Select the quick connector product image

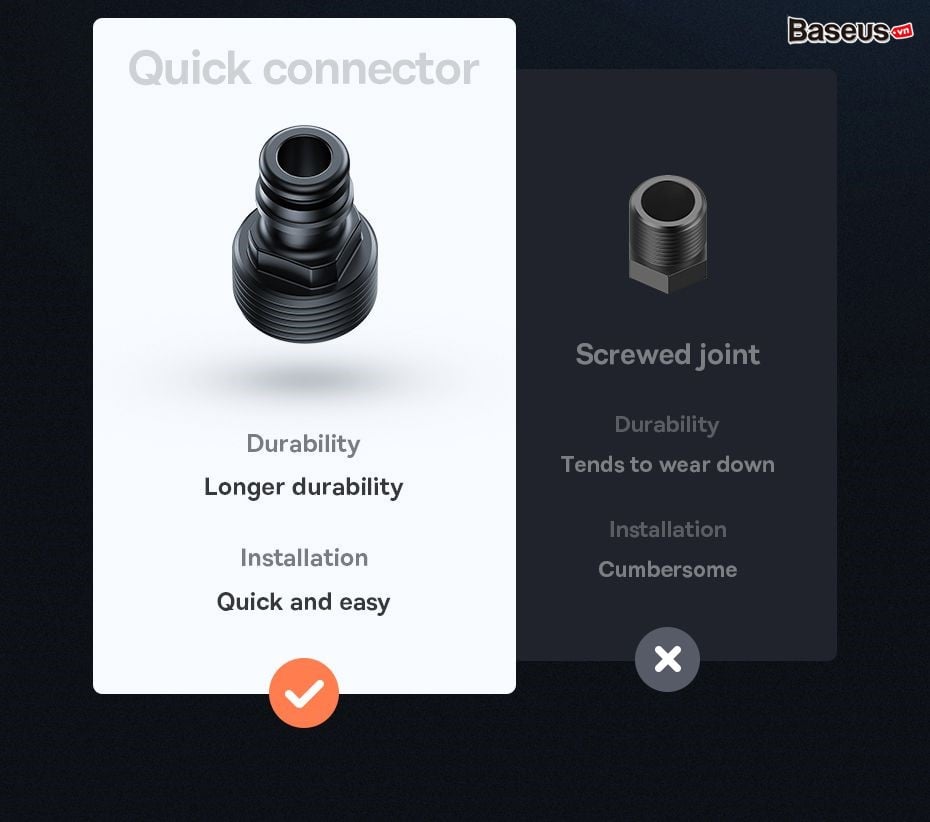click(304, 234)
